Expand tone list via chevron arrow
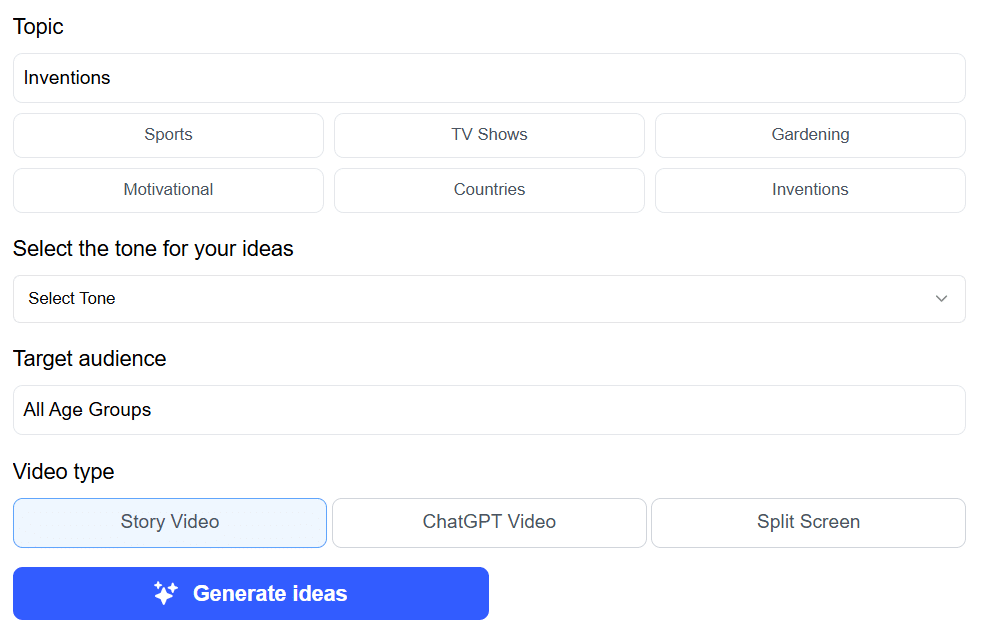This screenshot has width=982, height=640. [941, 299]
